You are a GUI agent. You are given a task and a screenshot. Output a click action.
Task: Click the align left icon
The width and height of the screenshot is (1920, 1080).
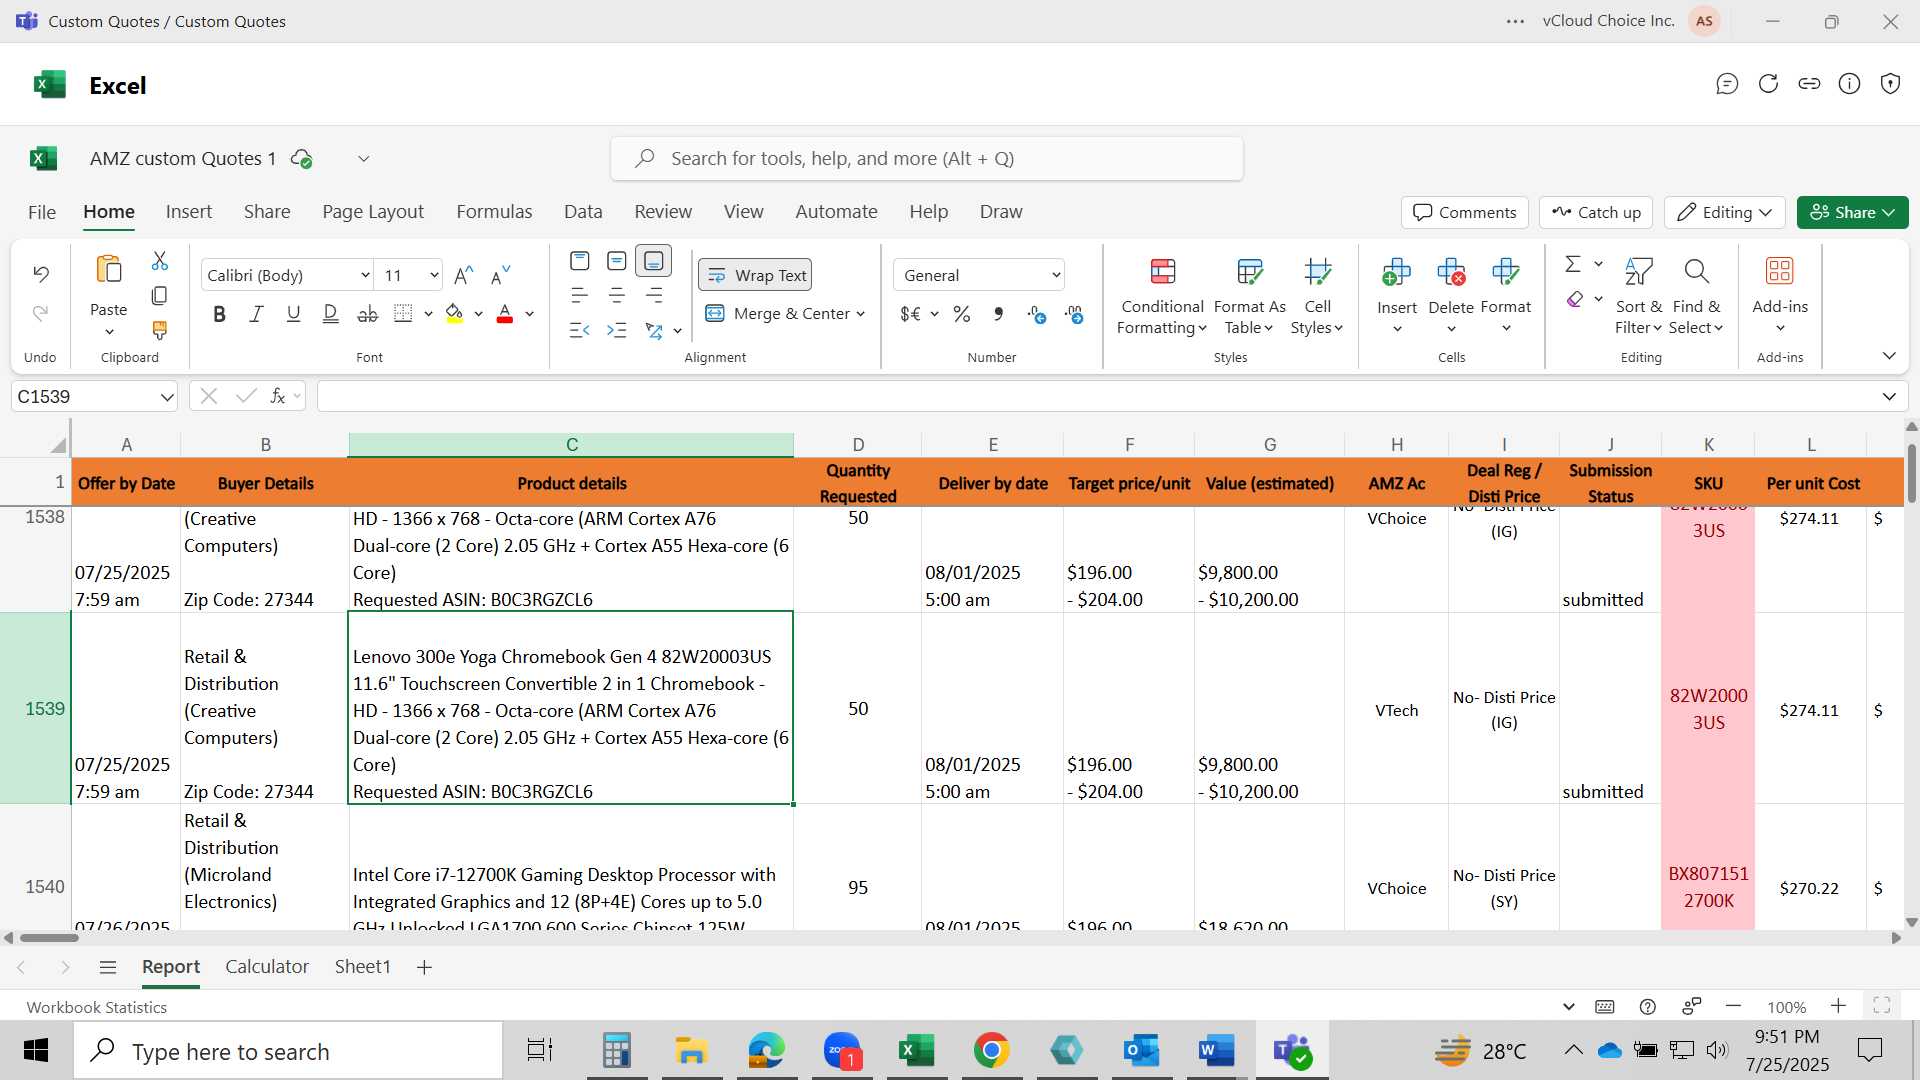click(x=579, y=296)
